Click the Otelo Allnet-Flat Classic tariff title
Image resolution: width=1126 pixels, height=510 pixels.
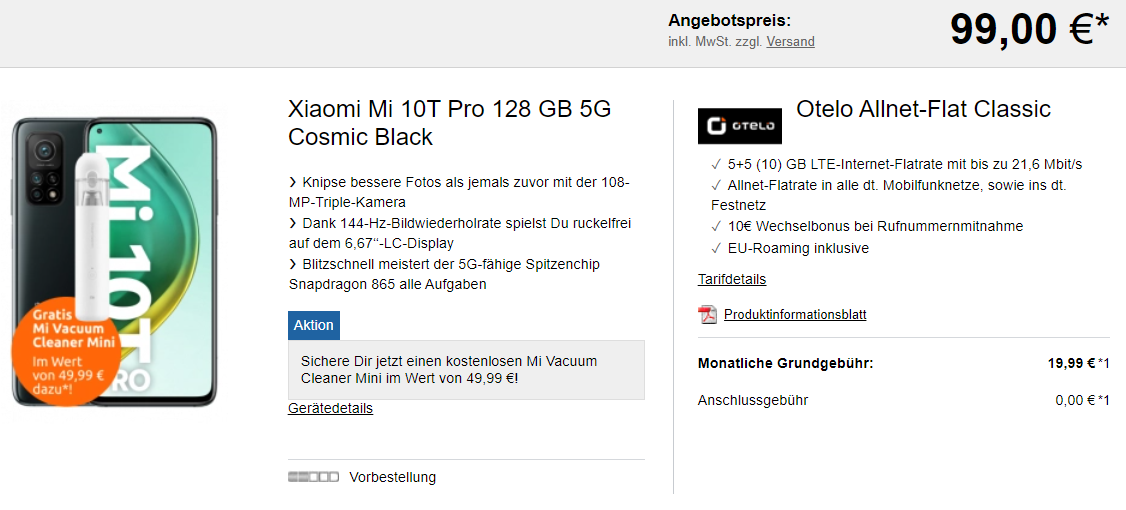(923, 109)
